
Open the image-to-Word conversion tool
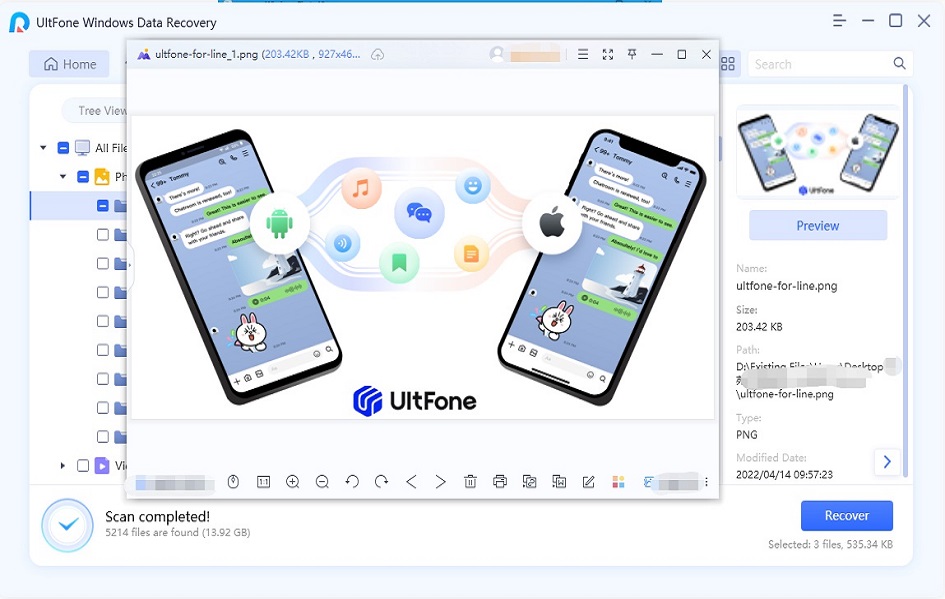coord(559,481)
